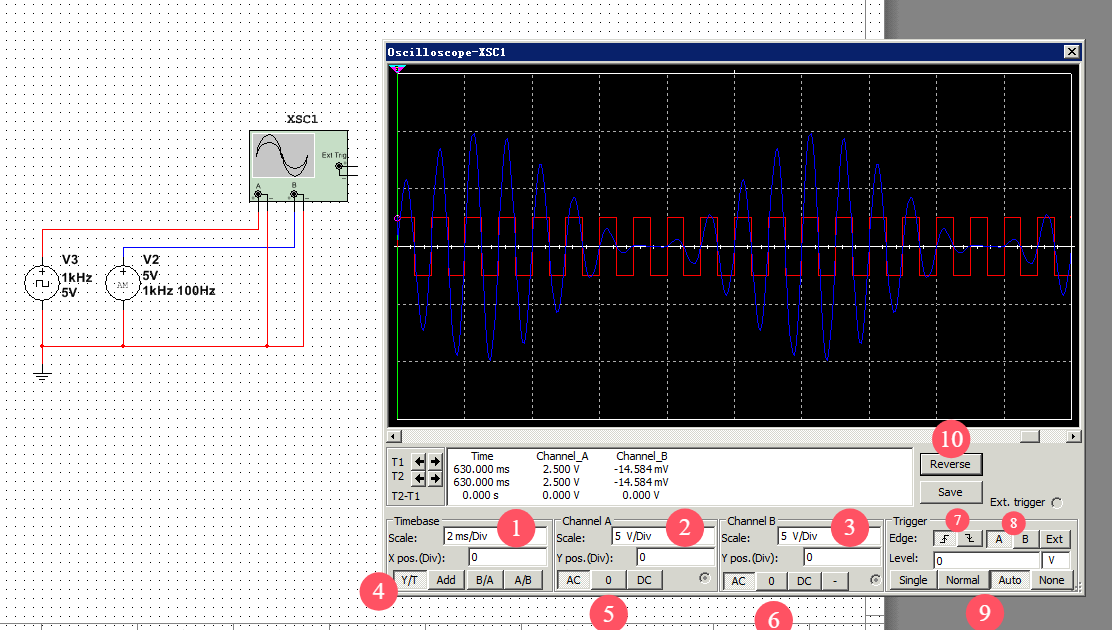
Task: Click the T1 cursor left arrow
Action: (x=420, y=461)
